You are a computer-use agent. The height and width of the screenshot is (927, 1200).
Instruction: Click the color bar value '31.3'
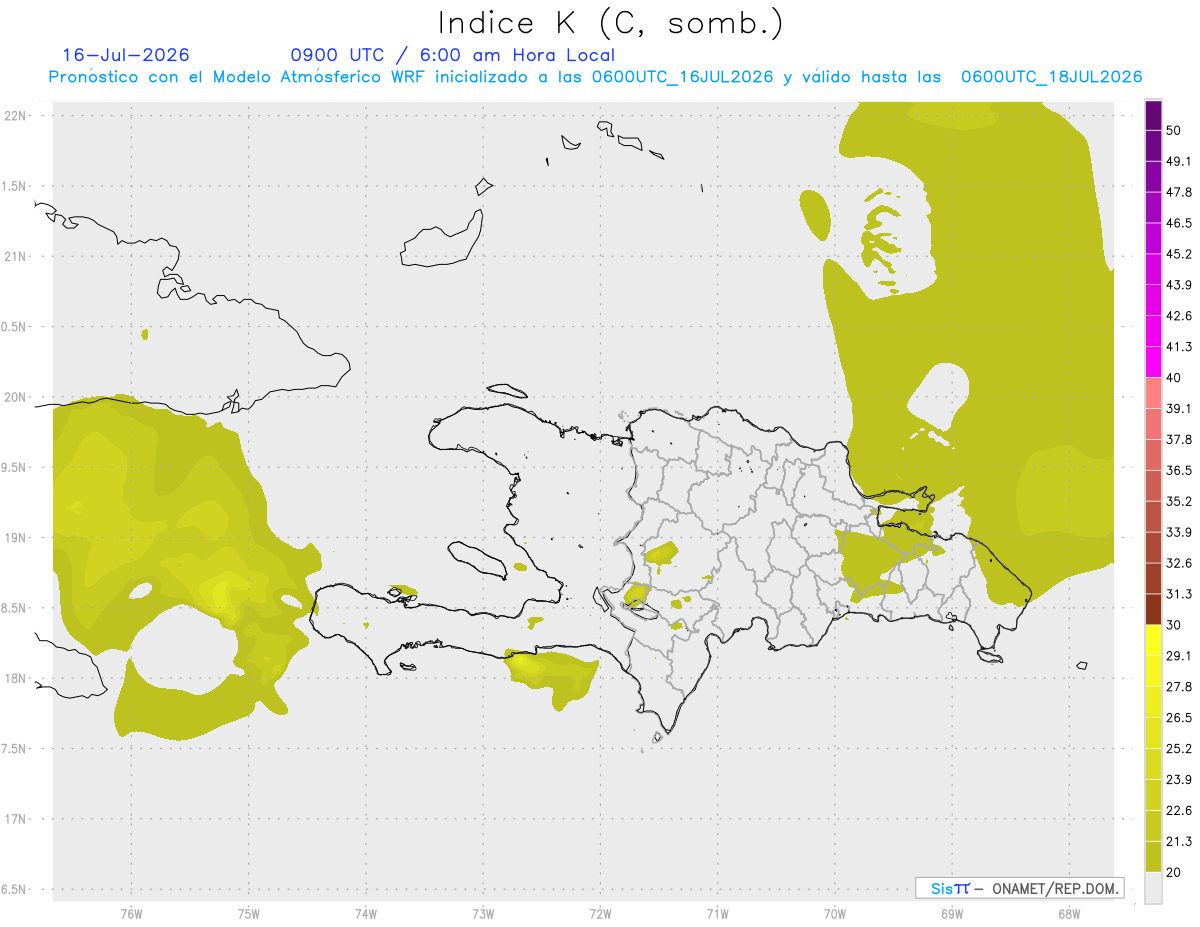pyautogui.click(x=1180, y=594)
